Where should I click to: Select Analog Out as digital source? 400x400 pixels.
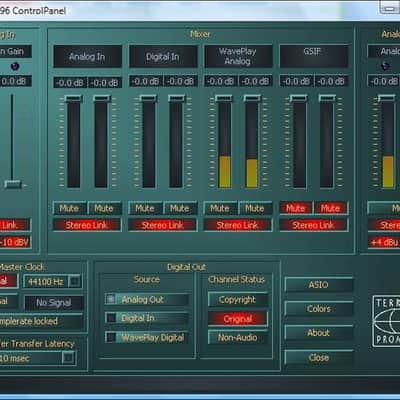(147, 299)
